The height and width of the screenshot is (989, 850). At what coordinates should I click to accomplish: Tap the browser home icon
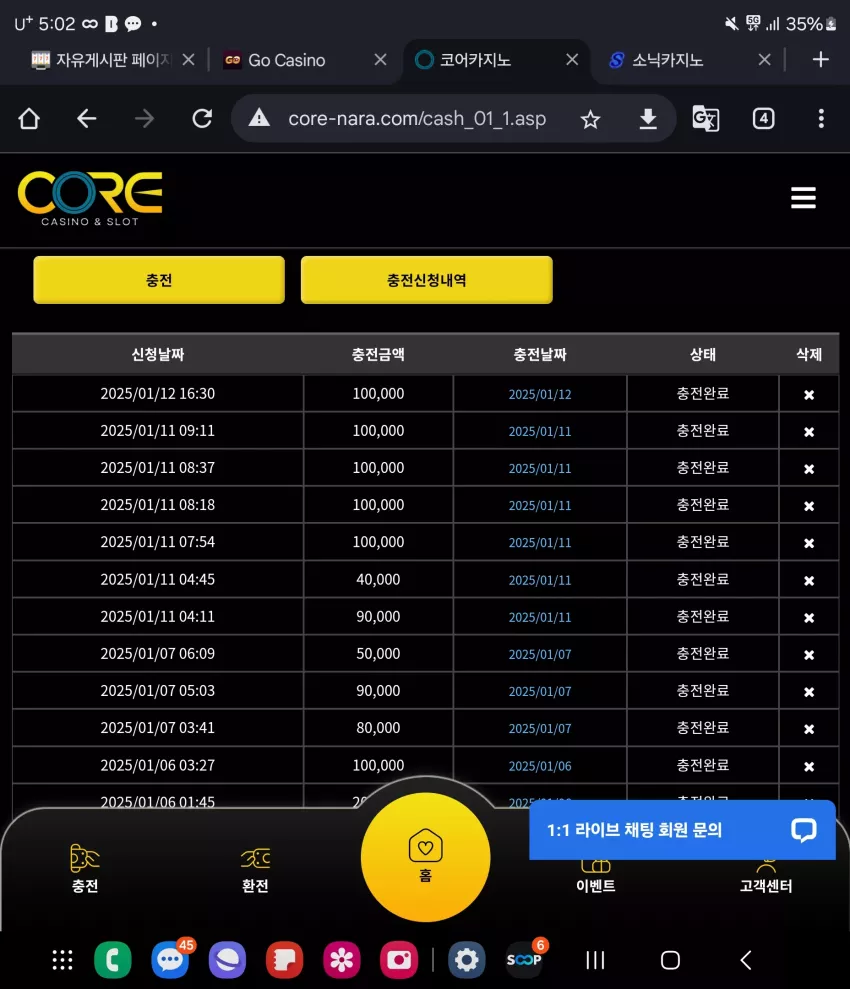pyautogui.click(x=29, y=119)
